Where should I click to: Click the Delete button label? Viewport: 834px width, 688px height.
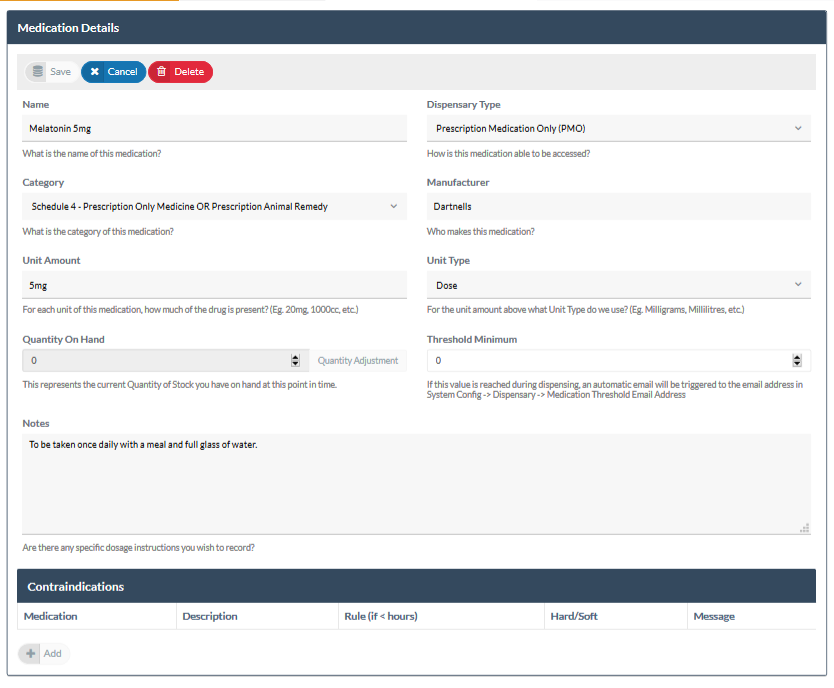(189, 72)
